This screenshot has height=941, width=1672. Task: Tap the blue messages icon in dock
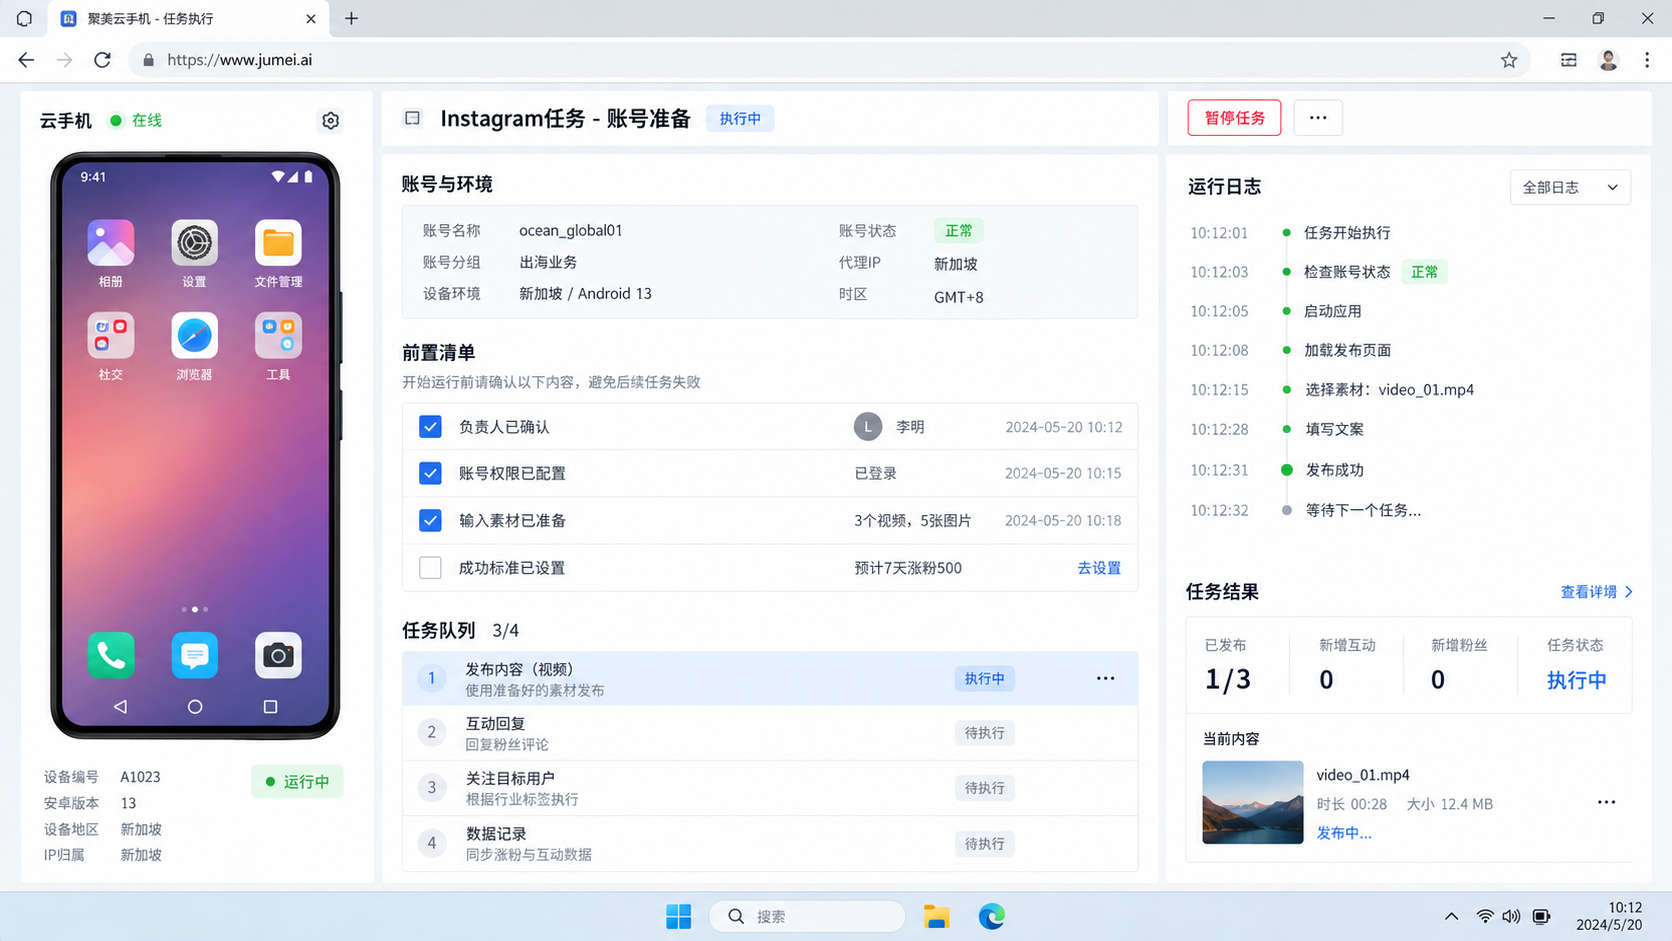[194, 655]
